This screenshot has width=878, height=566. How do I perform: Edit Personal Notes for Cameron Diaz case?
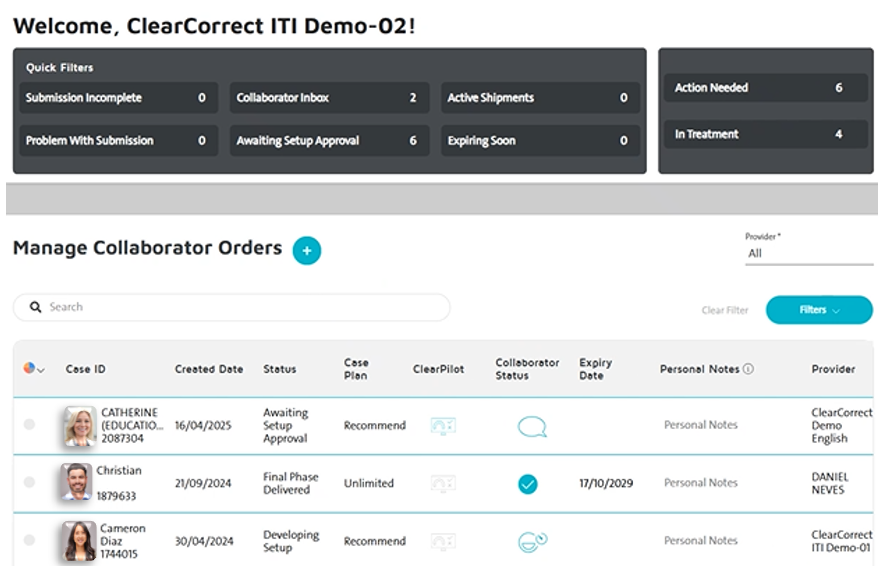[700, 540]
